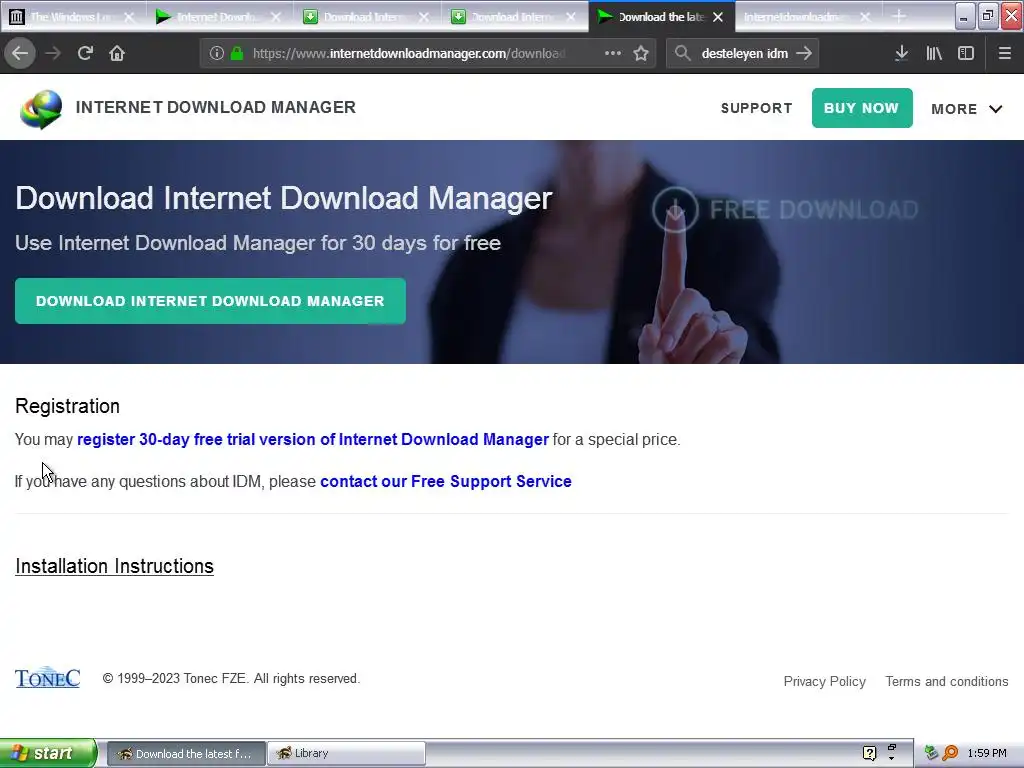Click DOWNLOAD INTERNET DOWNLOAD MANAGER button

click(x=210, y=301)
